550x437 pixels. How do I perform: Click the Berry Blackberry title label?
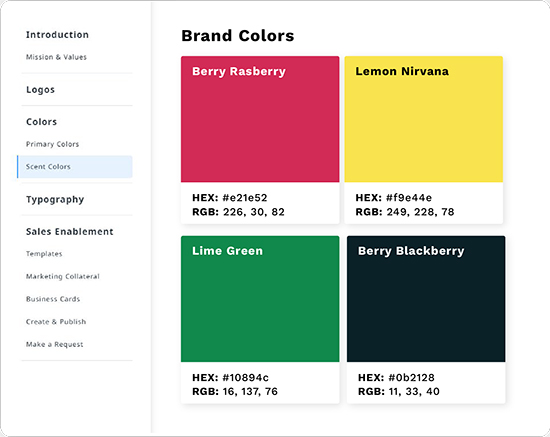point(411,251)
